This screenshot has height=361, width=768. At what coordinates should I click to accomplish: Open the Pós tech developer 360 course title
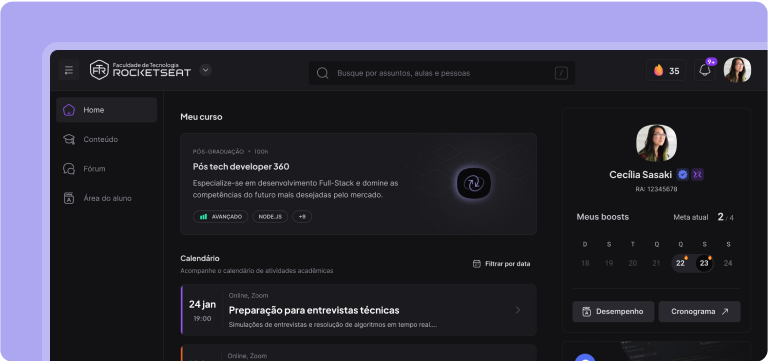tap(241, 166)
